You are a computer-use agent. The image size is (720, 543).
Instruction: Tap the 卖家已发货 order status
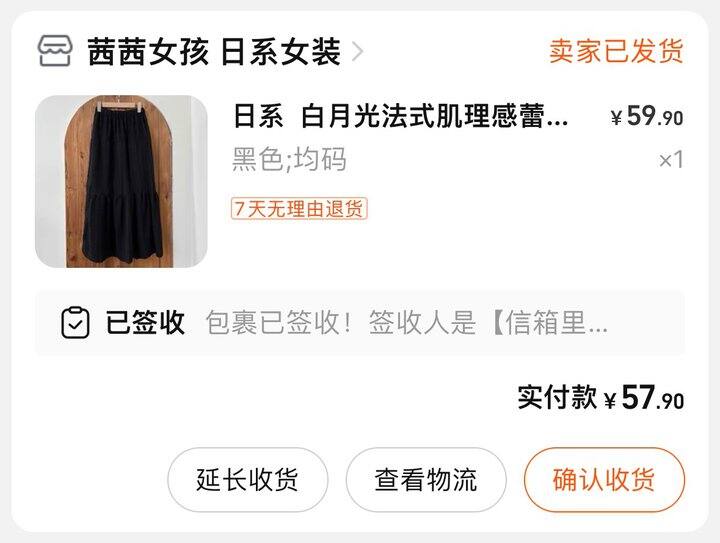616,51
